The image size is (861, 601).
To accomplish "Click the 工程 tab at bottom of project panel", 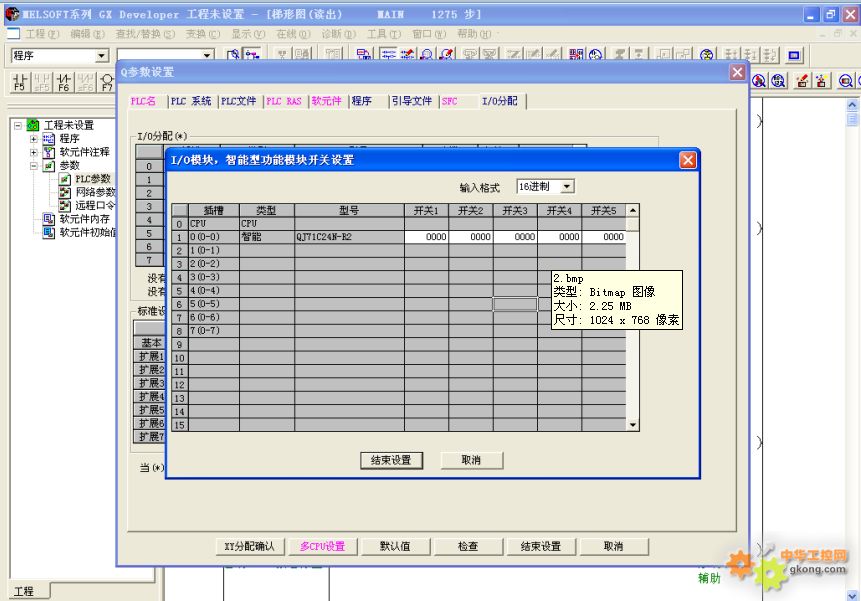I will point(29,591).
